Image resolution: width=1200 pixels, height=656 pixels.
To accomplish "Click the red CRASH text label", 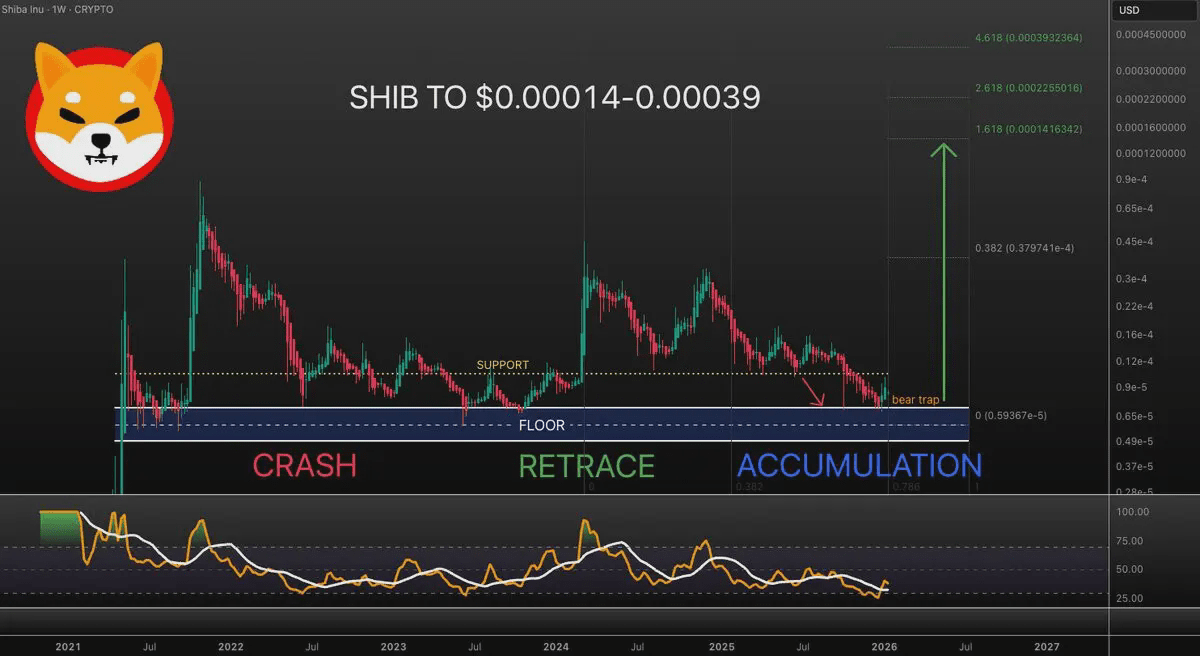I will [304, 465].
